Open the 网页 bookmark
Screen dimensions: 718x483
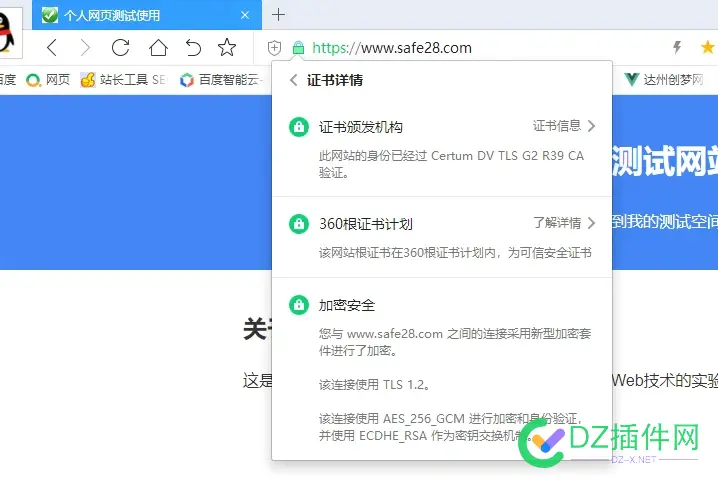click(x=48, y=80)
